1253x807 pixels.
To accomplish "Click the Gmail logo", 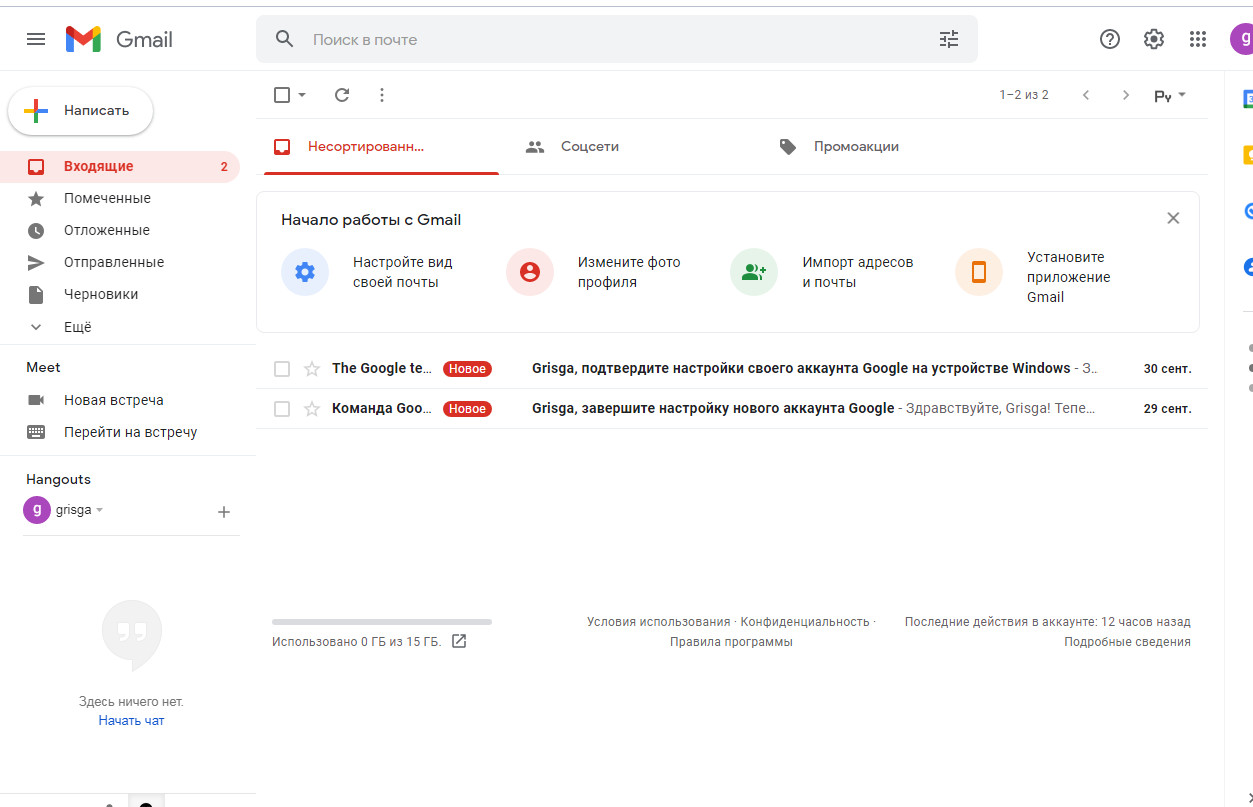I will [x=119, y=39].
